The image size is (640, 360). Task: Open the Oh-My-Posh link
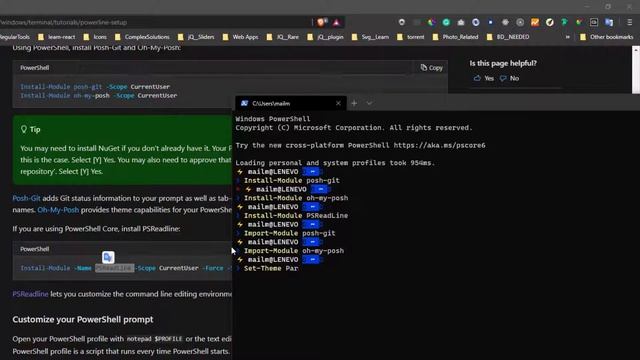point(58,210)
